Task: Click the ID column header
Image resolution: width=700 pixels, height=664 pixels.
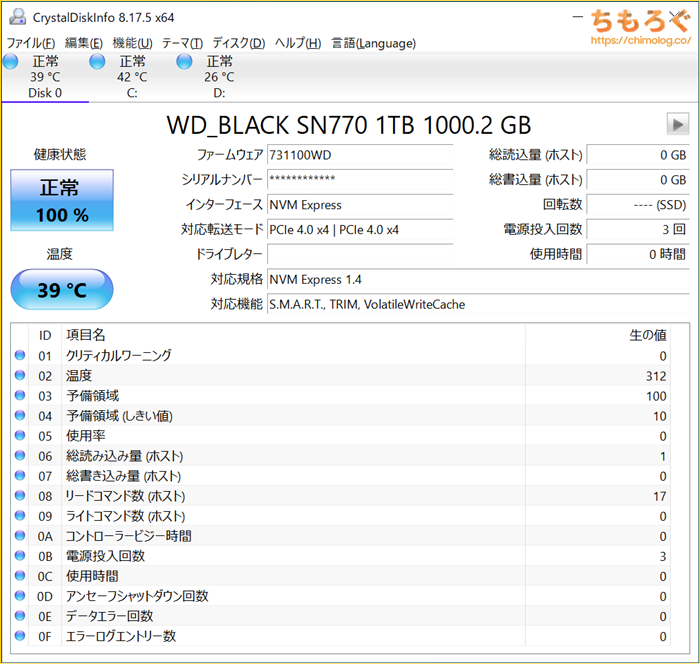Action: click(x=45, y=335)
